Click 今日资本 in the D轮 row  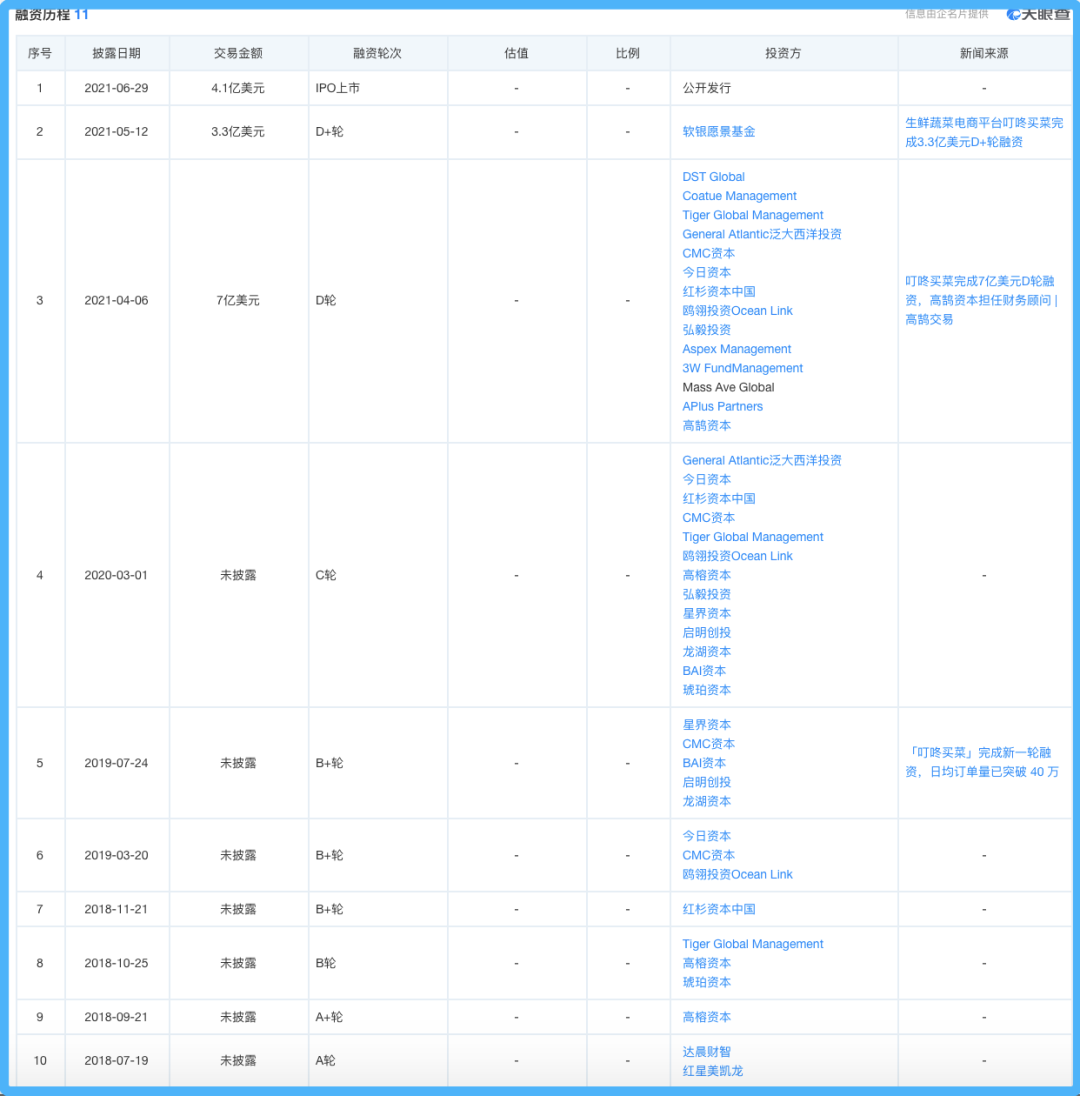click(707, 272)
